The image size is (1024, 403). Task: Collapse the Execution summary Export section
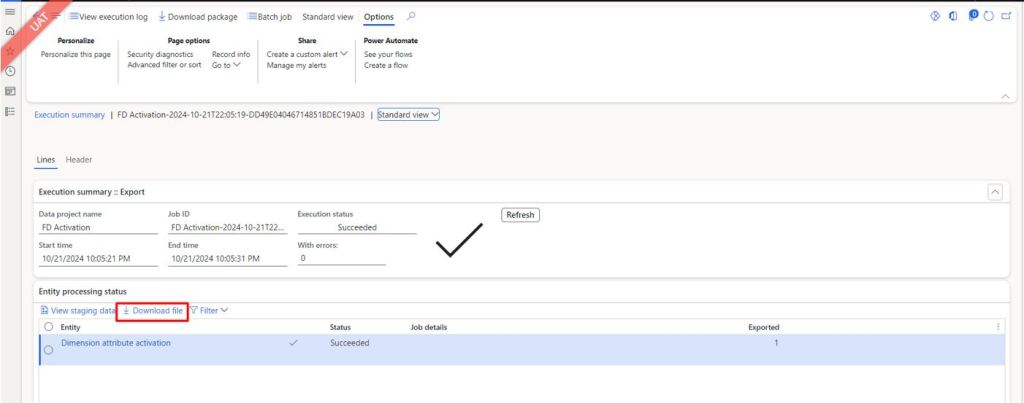(994, 191)
